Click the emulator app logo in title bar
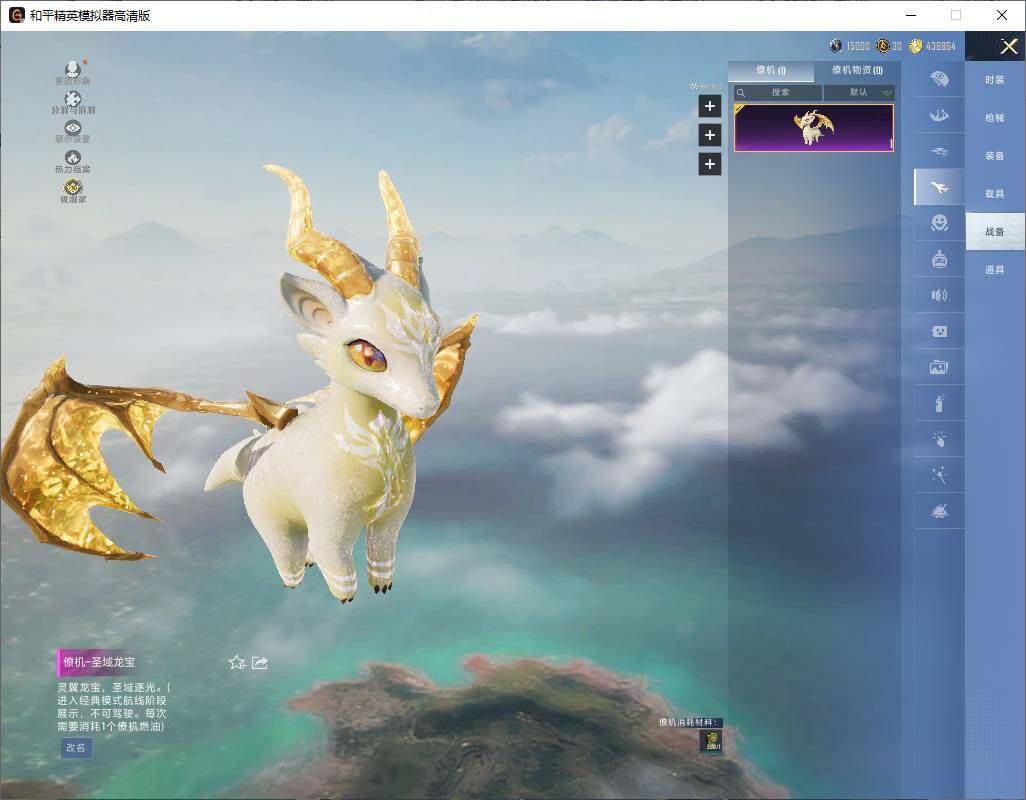This screenshot has height=800, width=1026. coord(16,15)
